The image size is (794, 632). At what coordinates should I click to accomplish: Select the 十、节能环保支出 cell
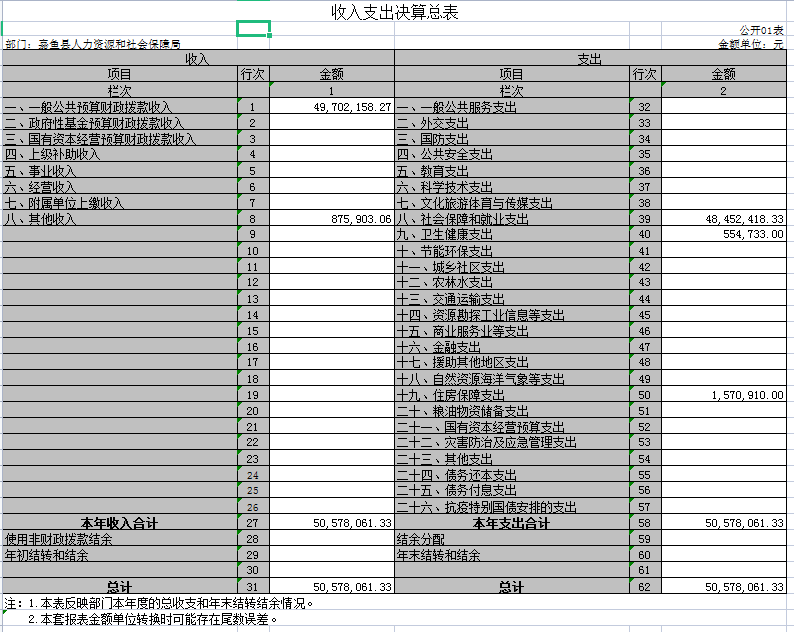(x=511, y=251)
